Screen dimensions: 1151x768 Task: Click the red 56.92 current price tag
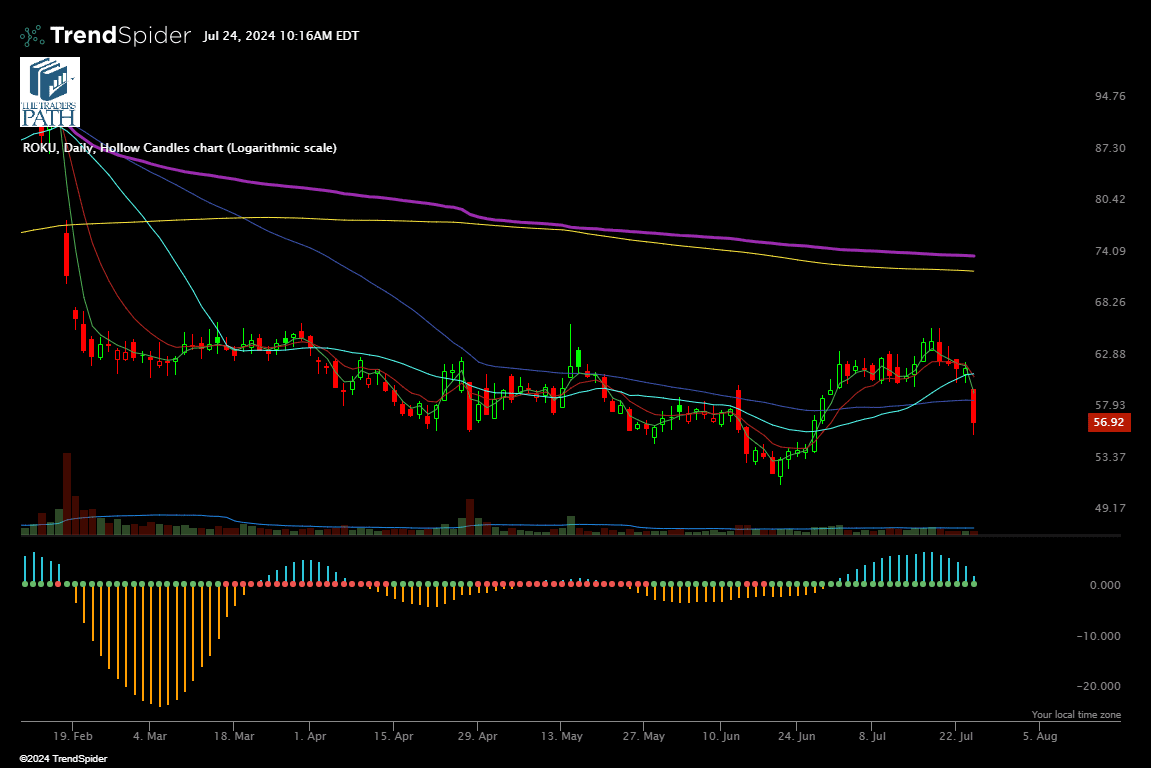[1109, 423]
